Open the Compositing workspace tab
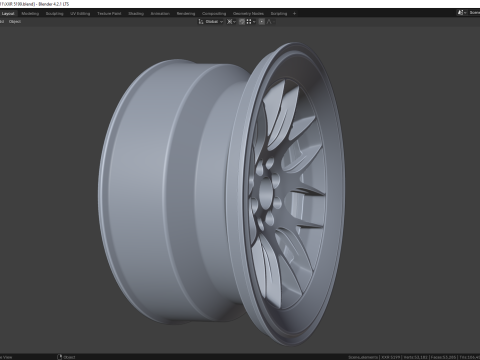The height and width of the screenshot is (360, 480). pyautogui.click(x=214, y=14)
